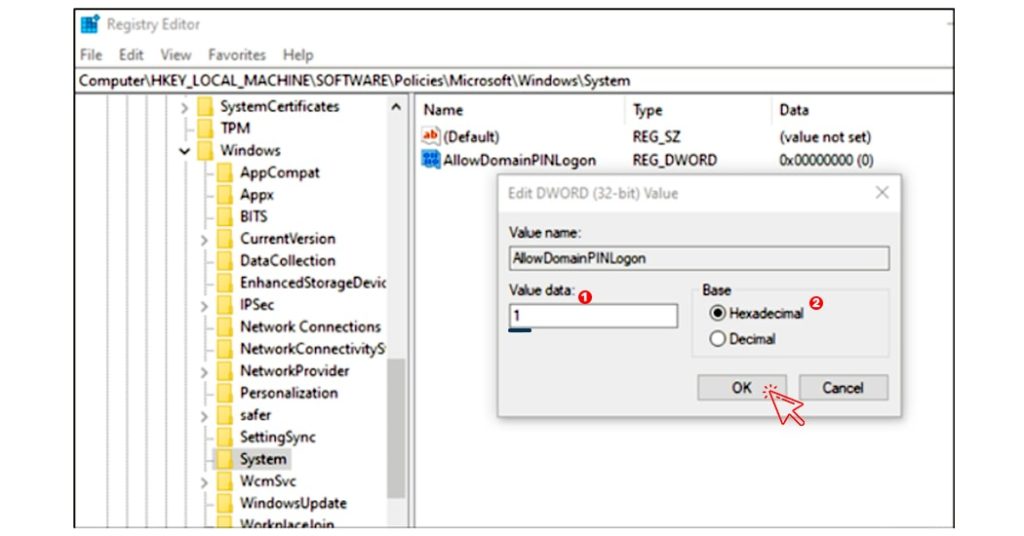Image resolution: width=1024 pixels, height=536 pixels.
Task: Click the REG_SZ type cell
Action: (x=656, y=136)
